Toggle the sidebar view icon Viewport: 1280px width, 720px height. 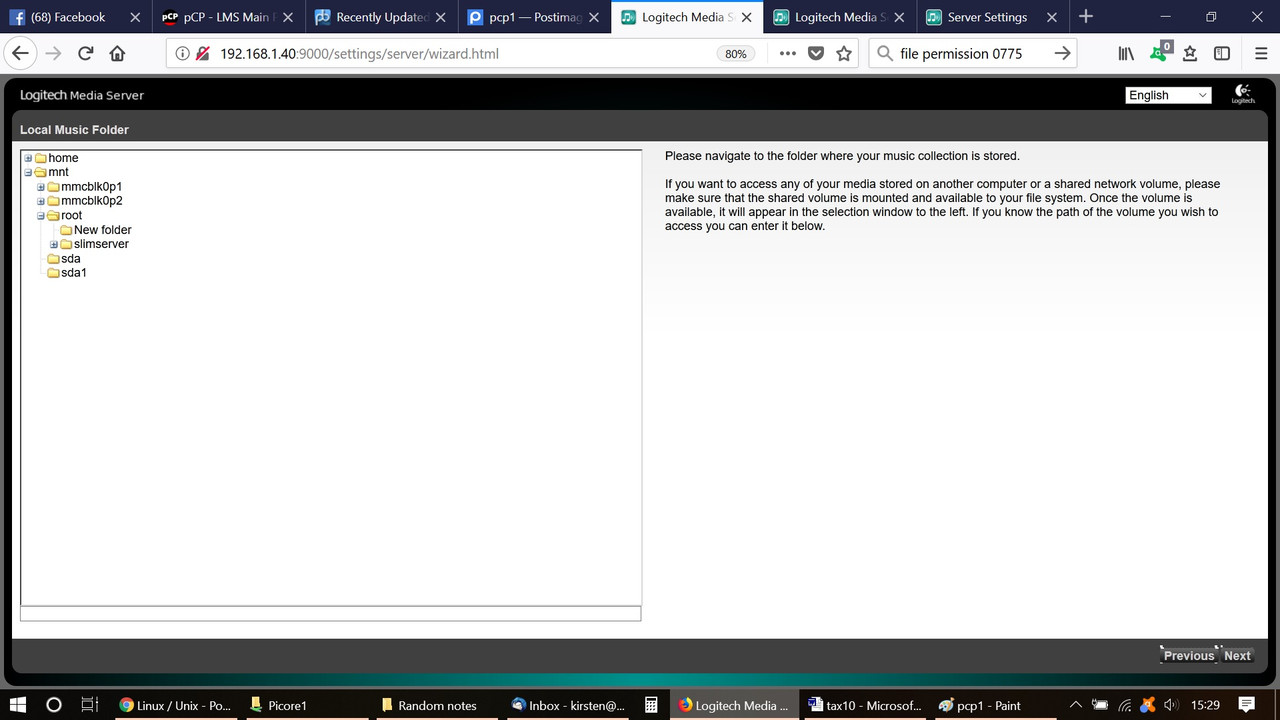point(1222,54)
